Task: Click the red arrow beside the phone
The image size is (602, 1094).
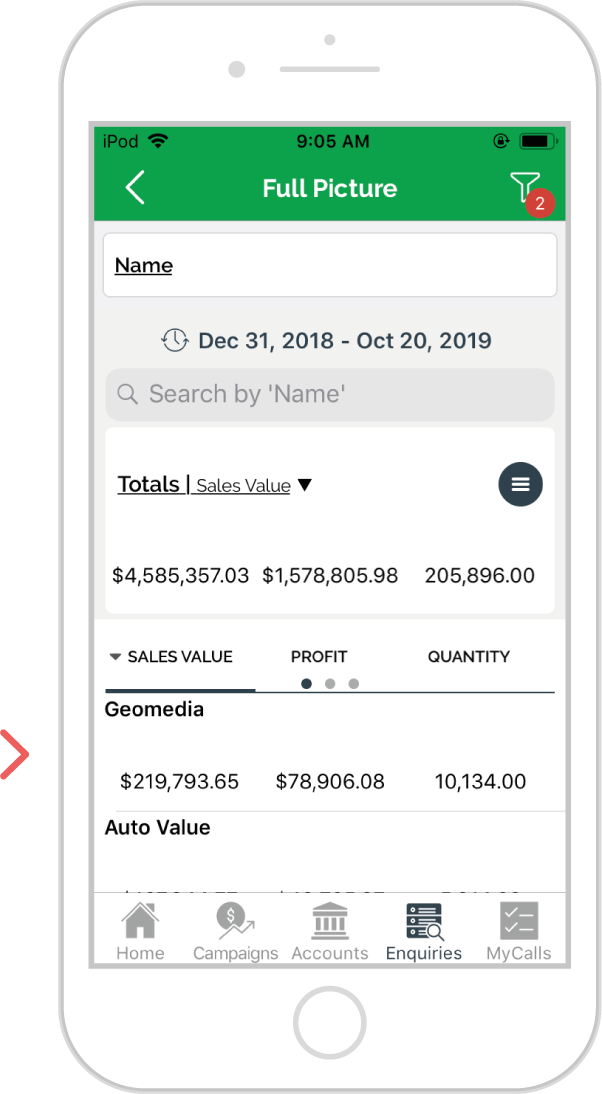Action: click(14, 754)
